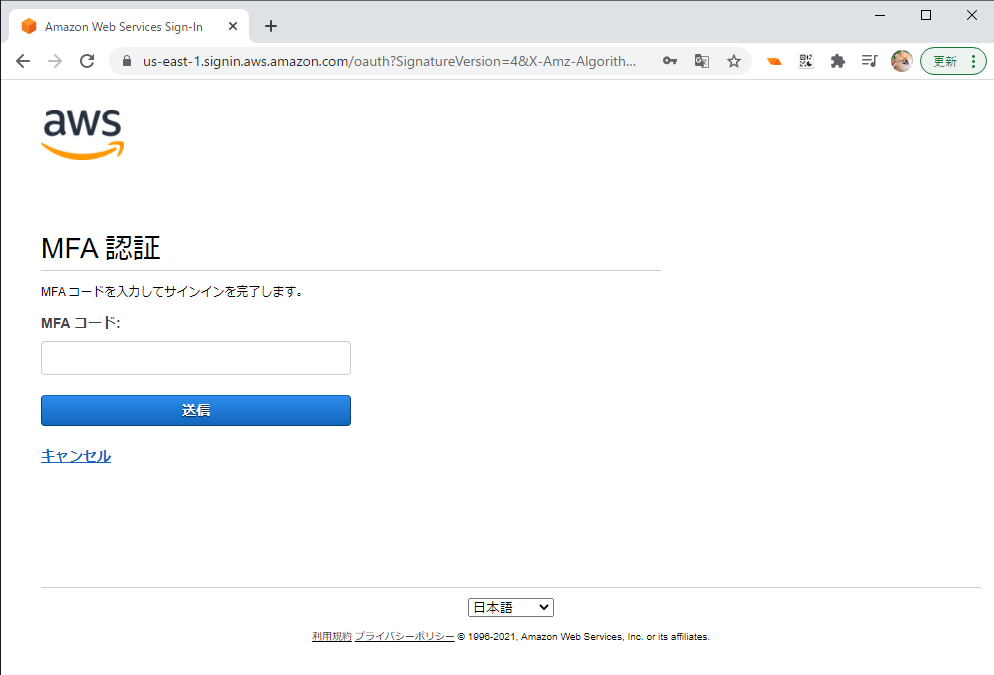Click the browser back arrow
994x675 pixels.
tap(23, 61)
